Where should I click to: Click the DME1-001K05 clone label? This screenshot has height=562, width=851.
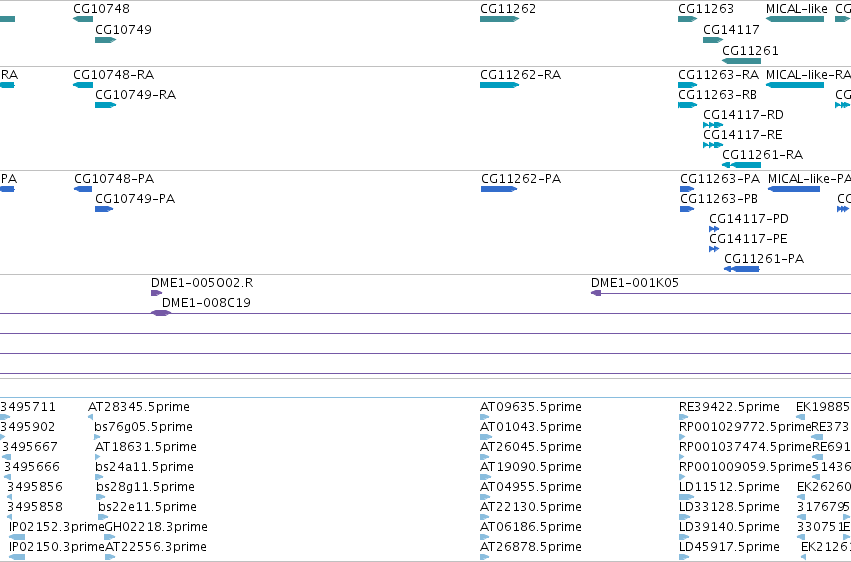[x=635, y=283]
